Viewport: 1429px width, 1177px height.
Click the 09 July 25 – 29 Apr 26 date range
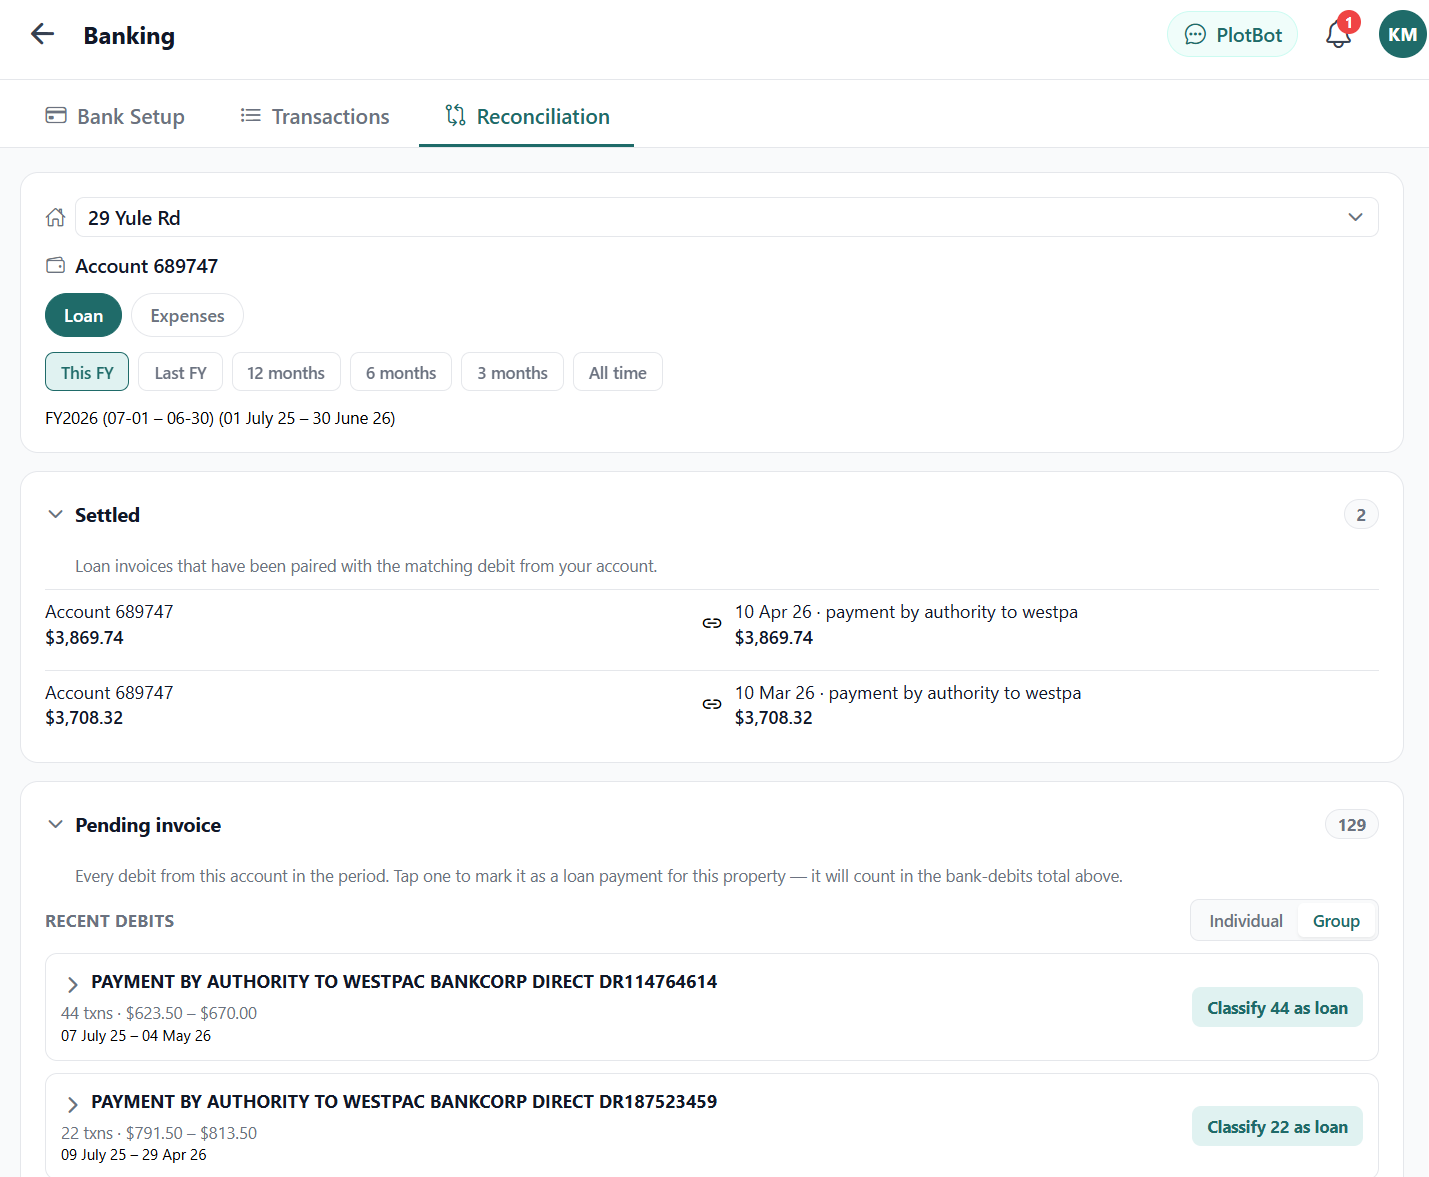click(134, 1155)
